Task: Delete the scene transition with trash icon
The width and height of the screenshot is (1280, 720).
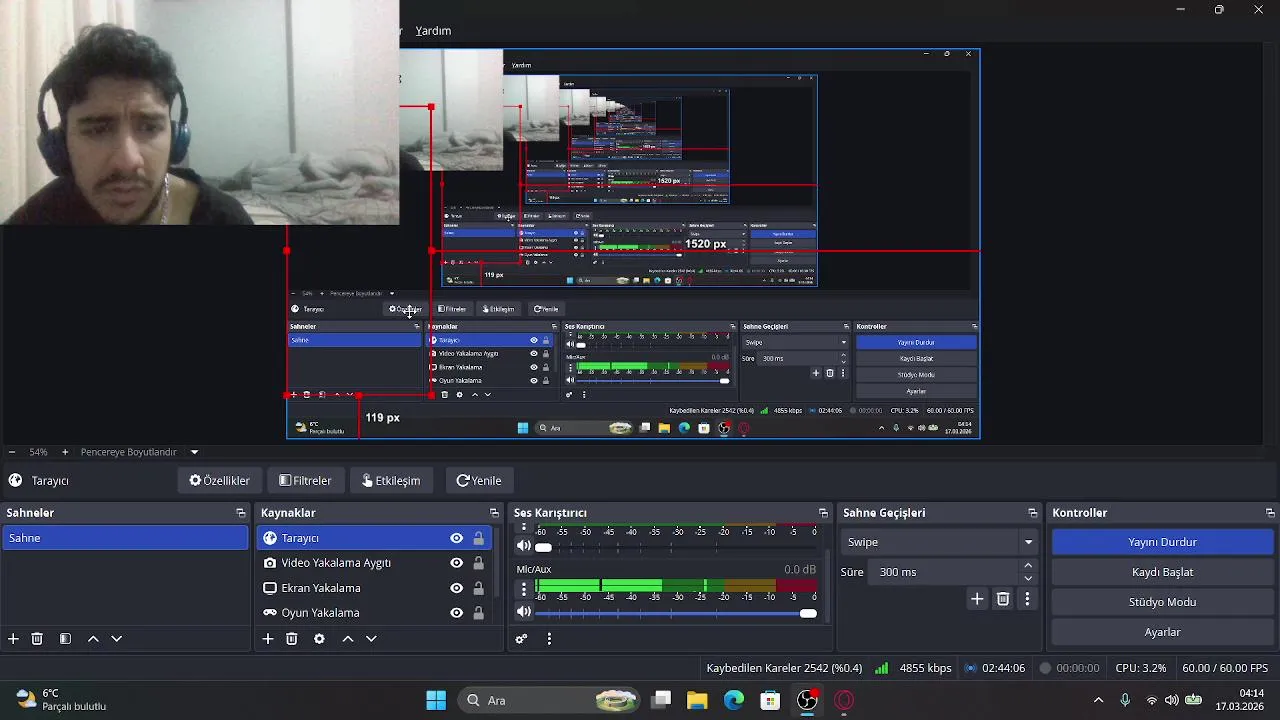Action: (x=1003, y=599)
